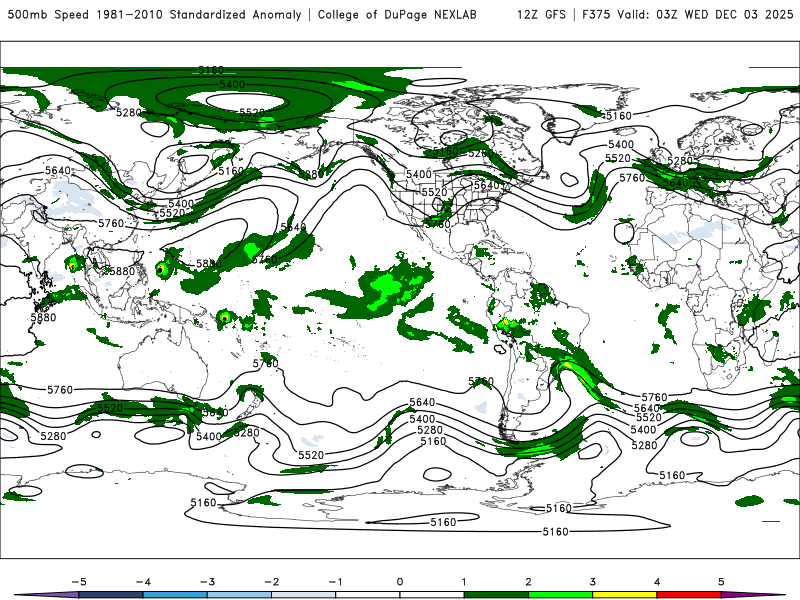The image size is (800, 600).
Task: Click the 'College of DuPage NEXLAB' label
Action: coord(397,14)
